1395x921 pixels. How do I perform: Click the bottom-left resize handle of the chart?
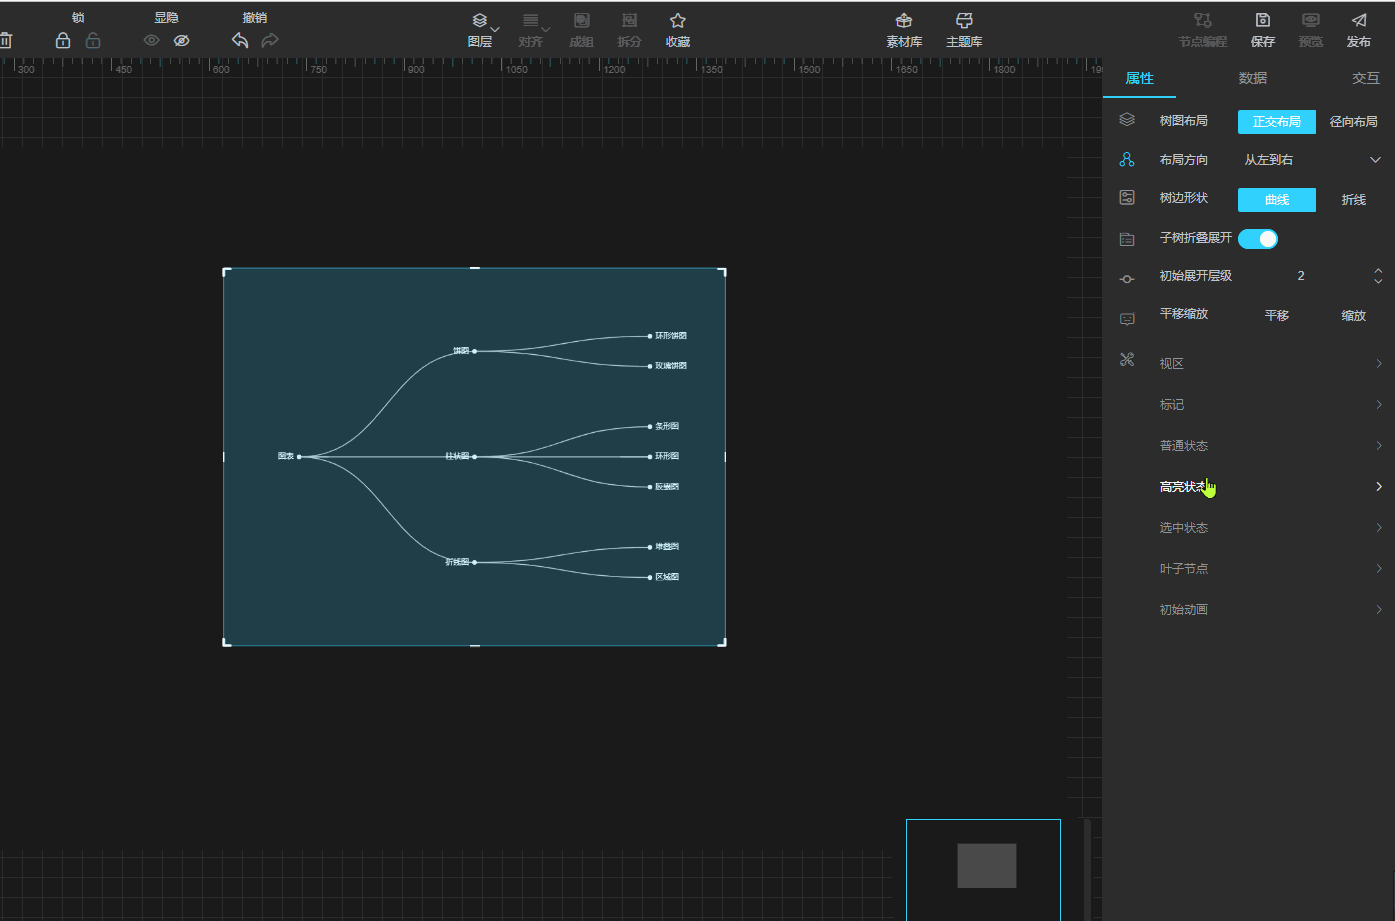[x=226, y=643]
